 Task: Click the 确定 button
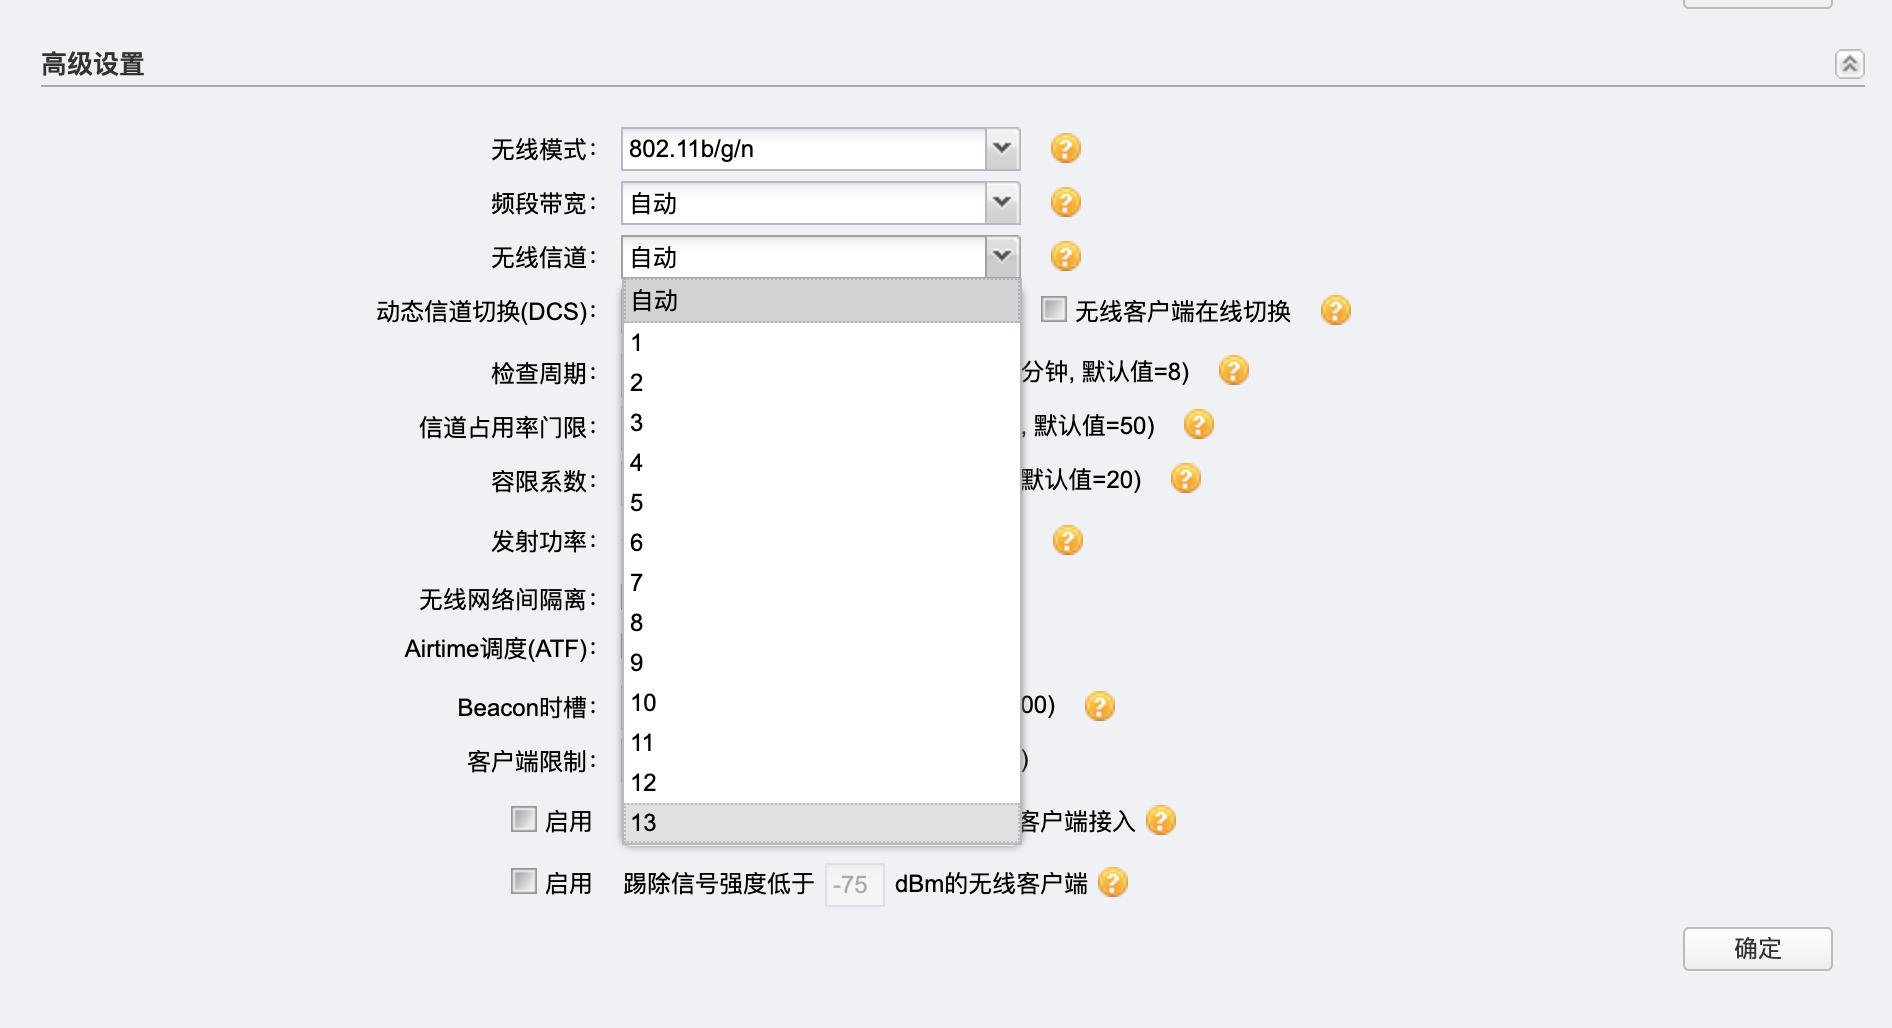(x=1757, y=950)
